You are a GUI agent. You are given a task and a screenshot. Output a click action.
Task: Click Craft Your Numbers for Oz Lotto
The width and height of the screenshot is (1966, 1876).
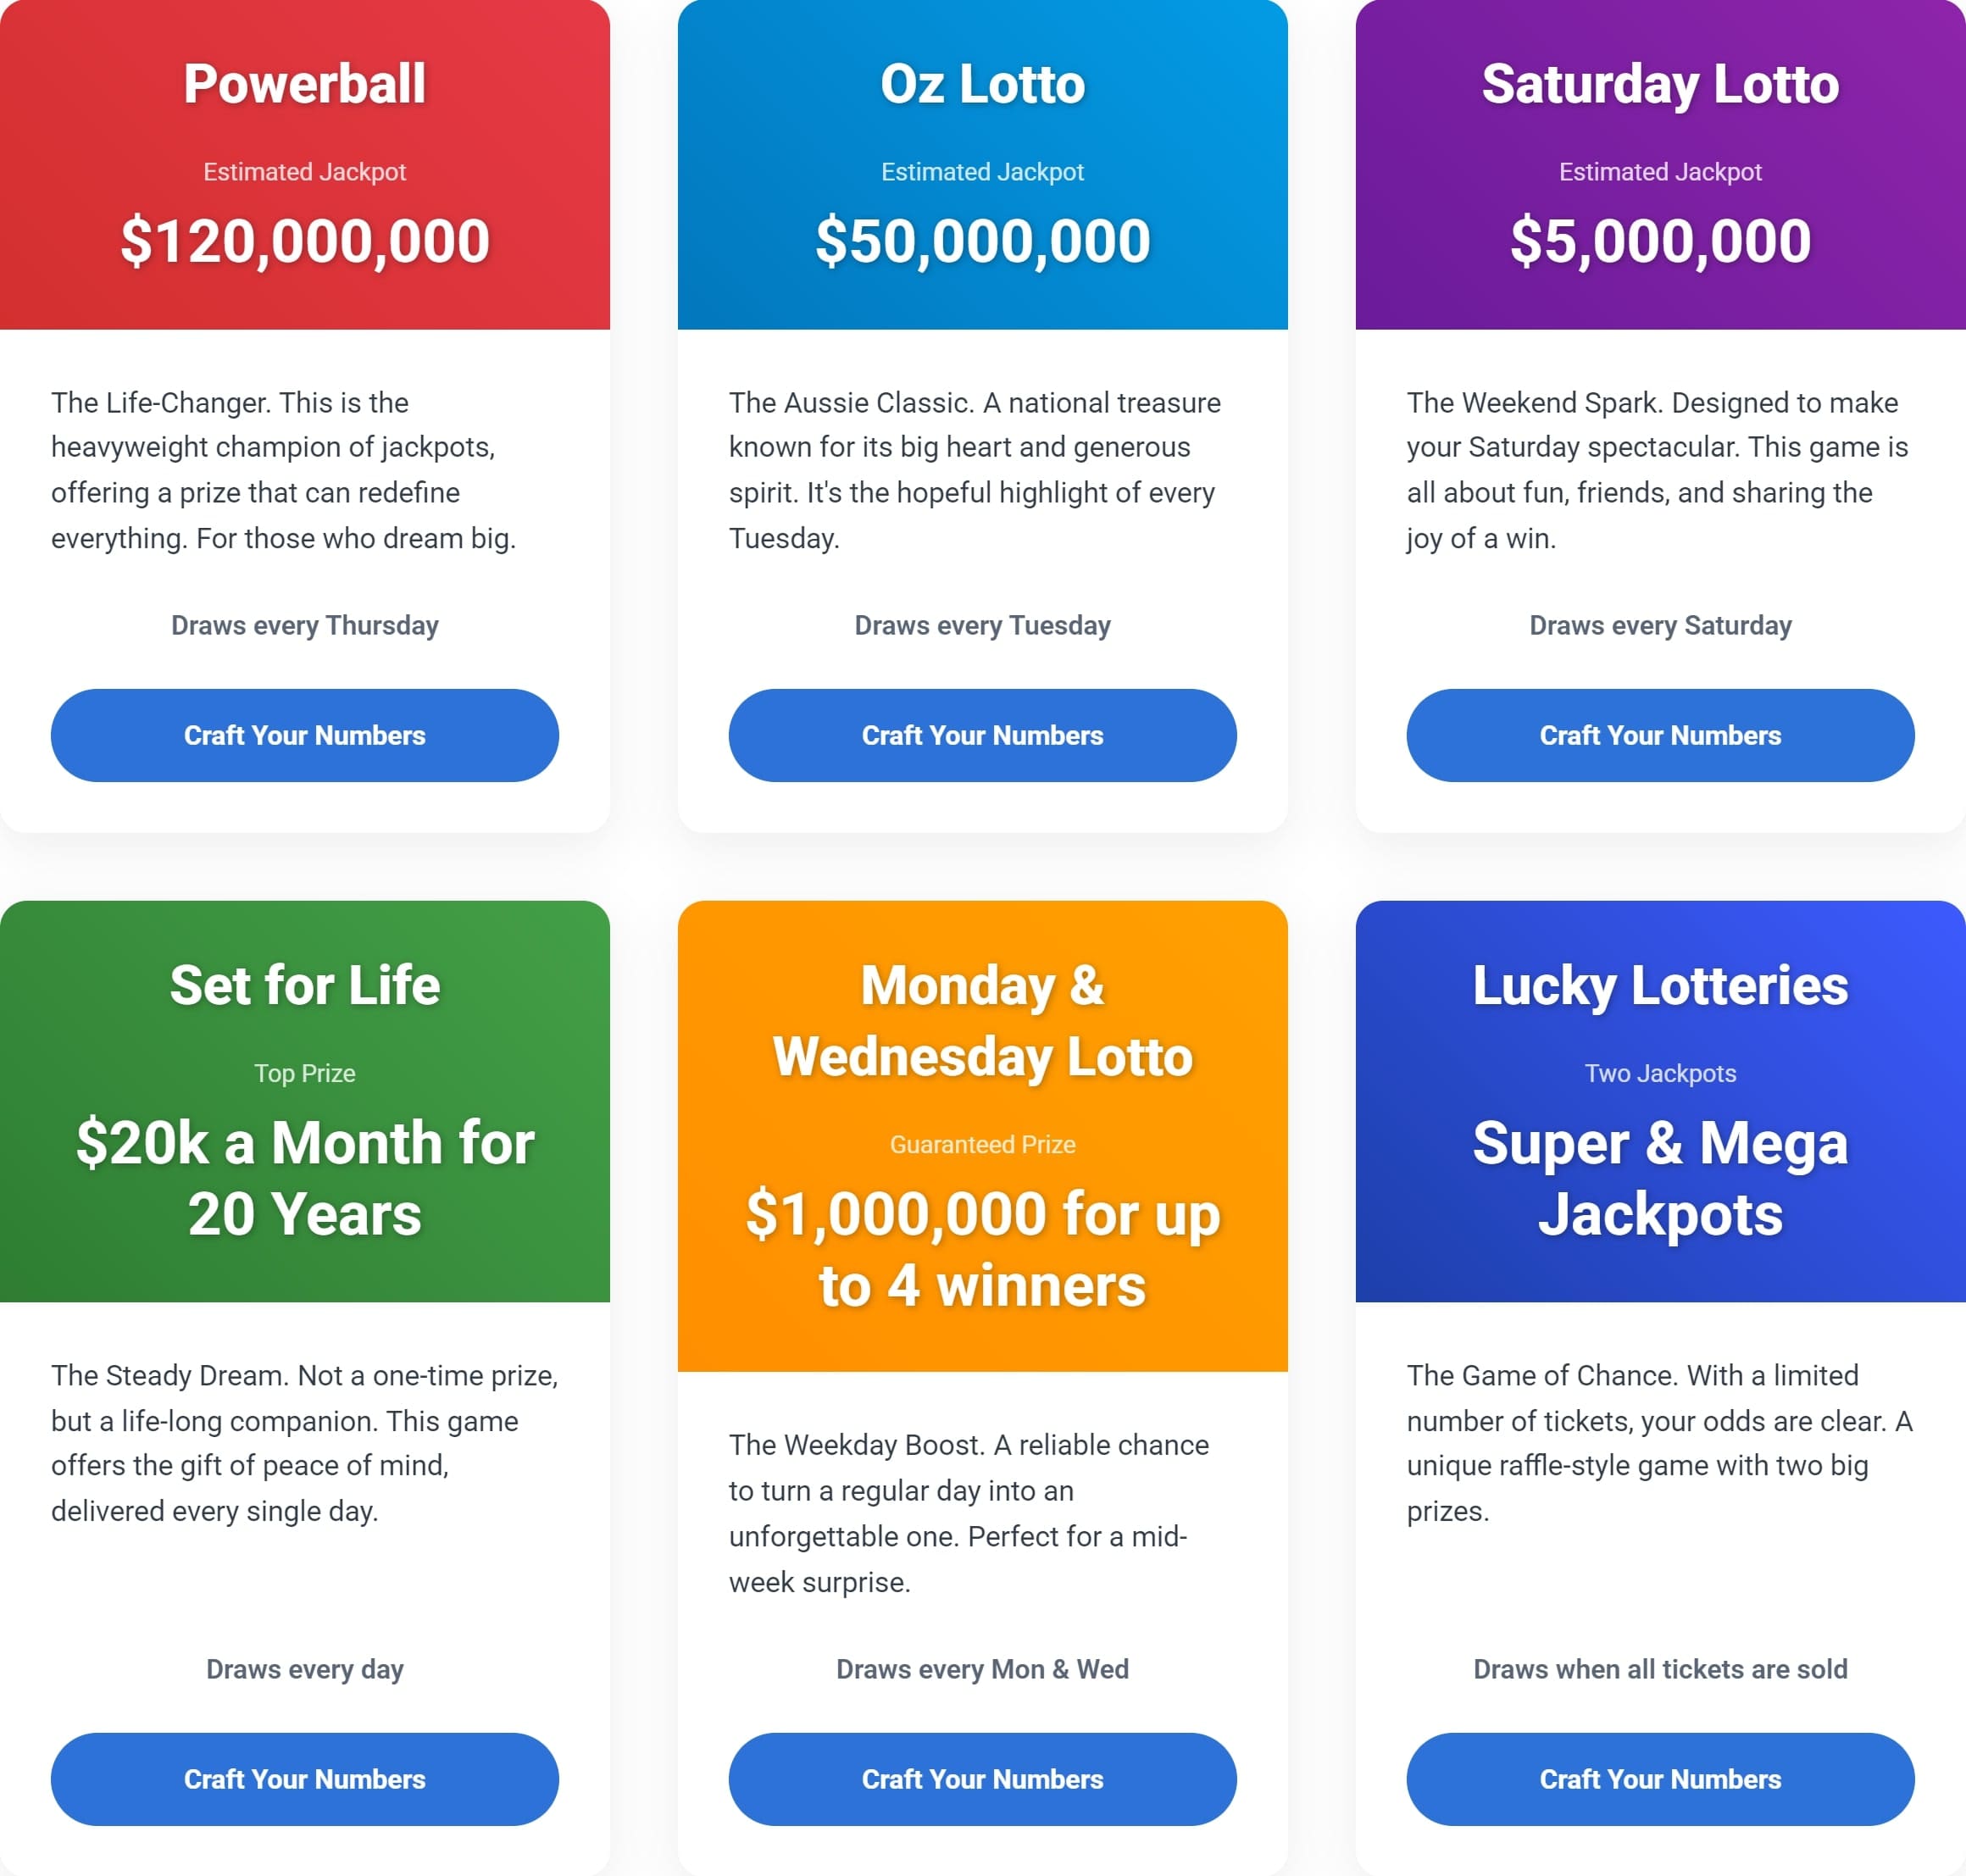pyautogui.click(x=982, y=735)
